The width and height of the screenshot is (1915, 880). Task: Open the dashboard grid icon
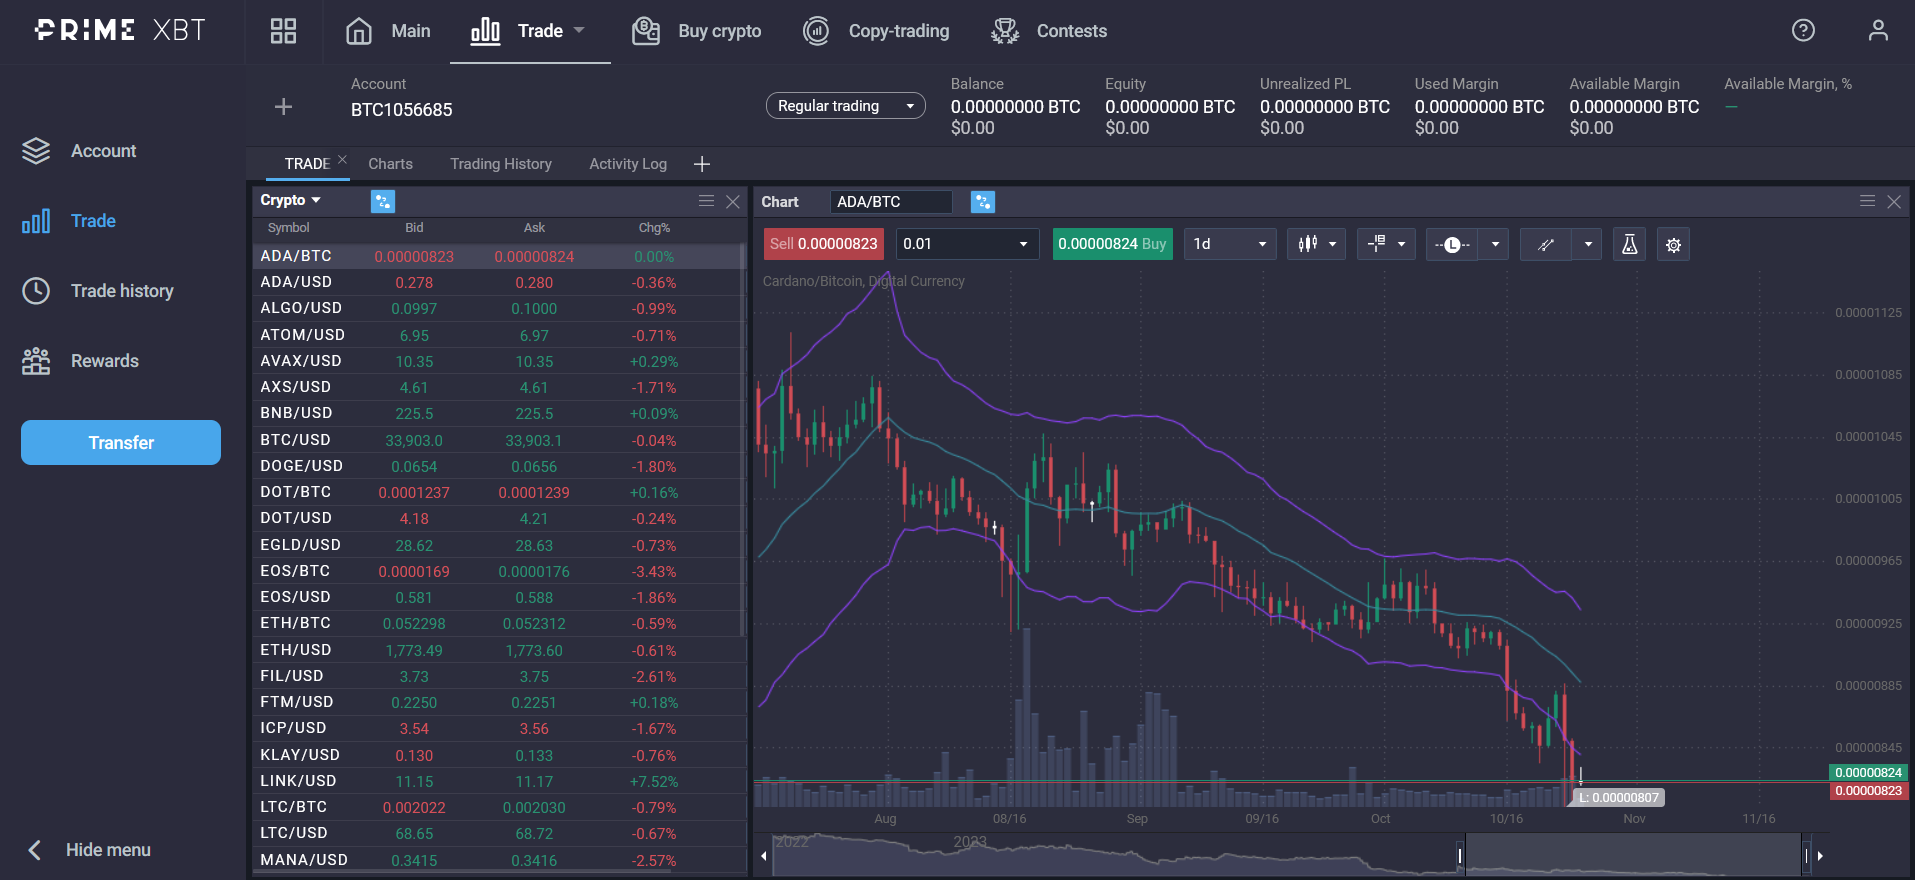tap(283, 31)
